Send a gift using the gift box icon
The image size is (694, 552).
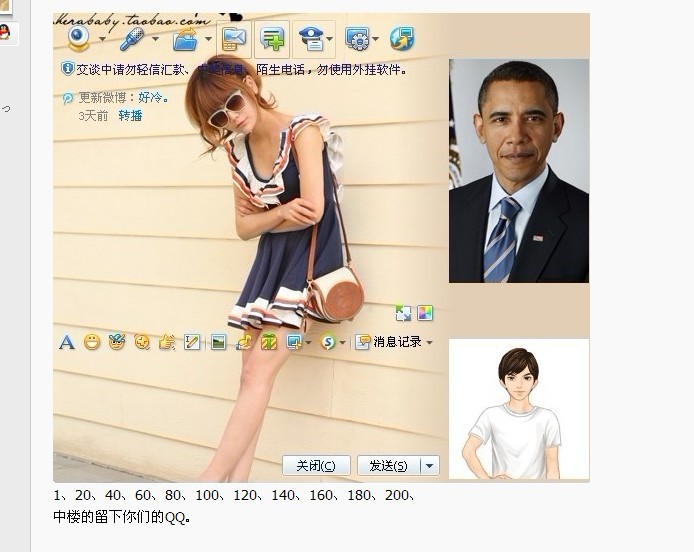click(x=269, y=342)
